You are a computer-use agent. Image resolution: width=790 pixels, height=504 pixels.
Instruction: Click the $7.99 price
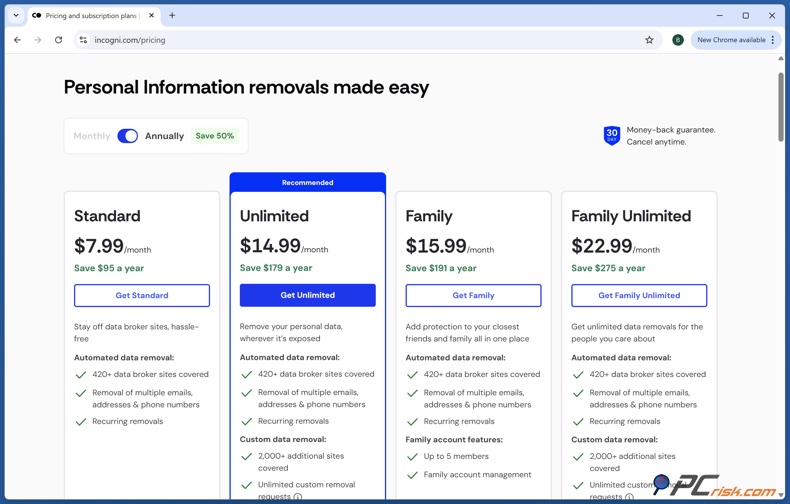tap(99, 246)
